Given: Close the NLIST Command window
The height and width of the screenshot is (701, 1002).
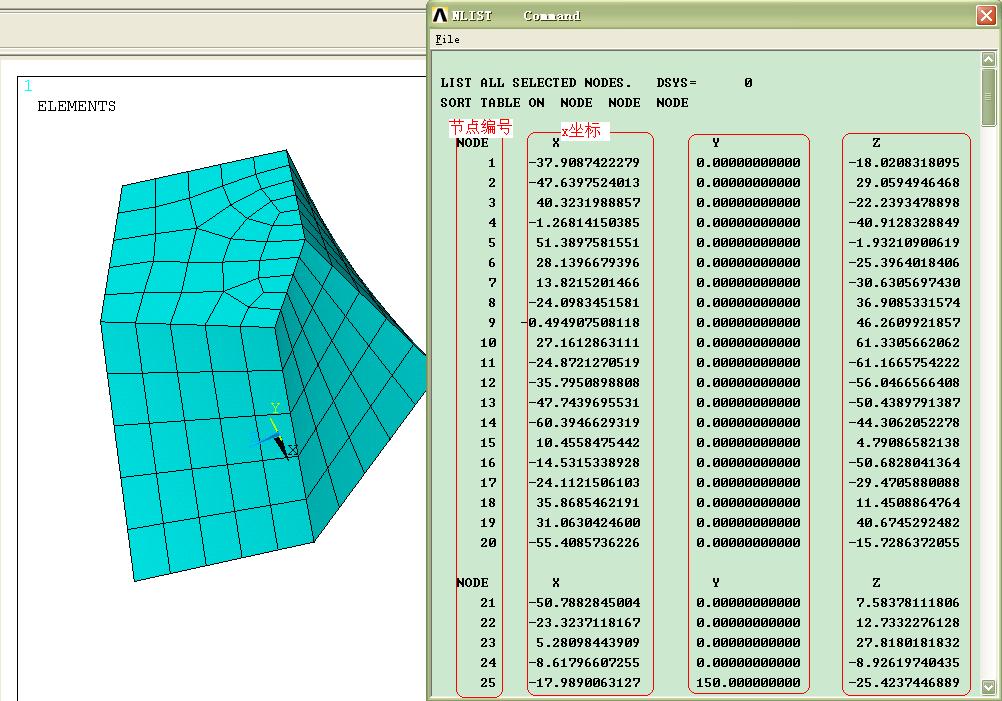Looking at the screenshot, I should [x=985, y=15].
